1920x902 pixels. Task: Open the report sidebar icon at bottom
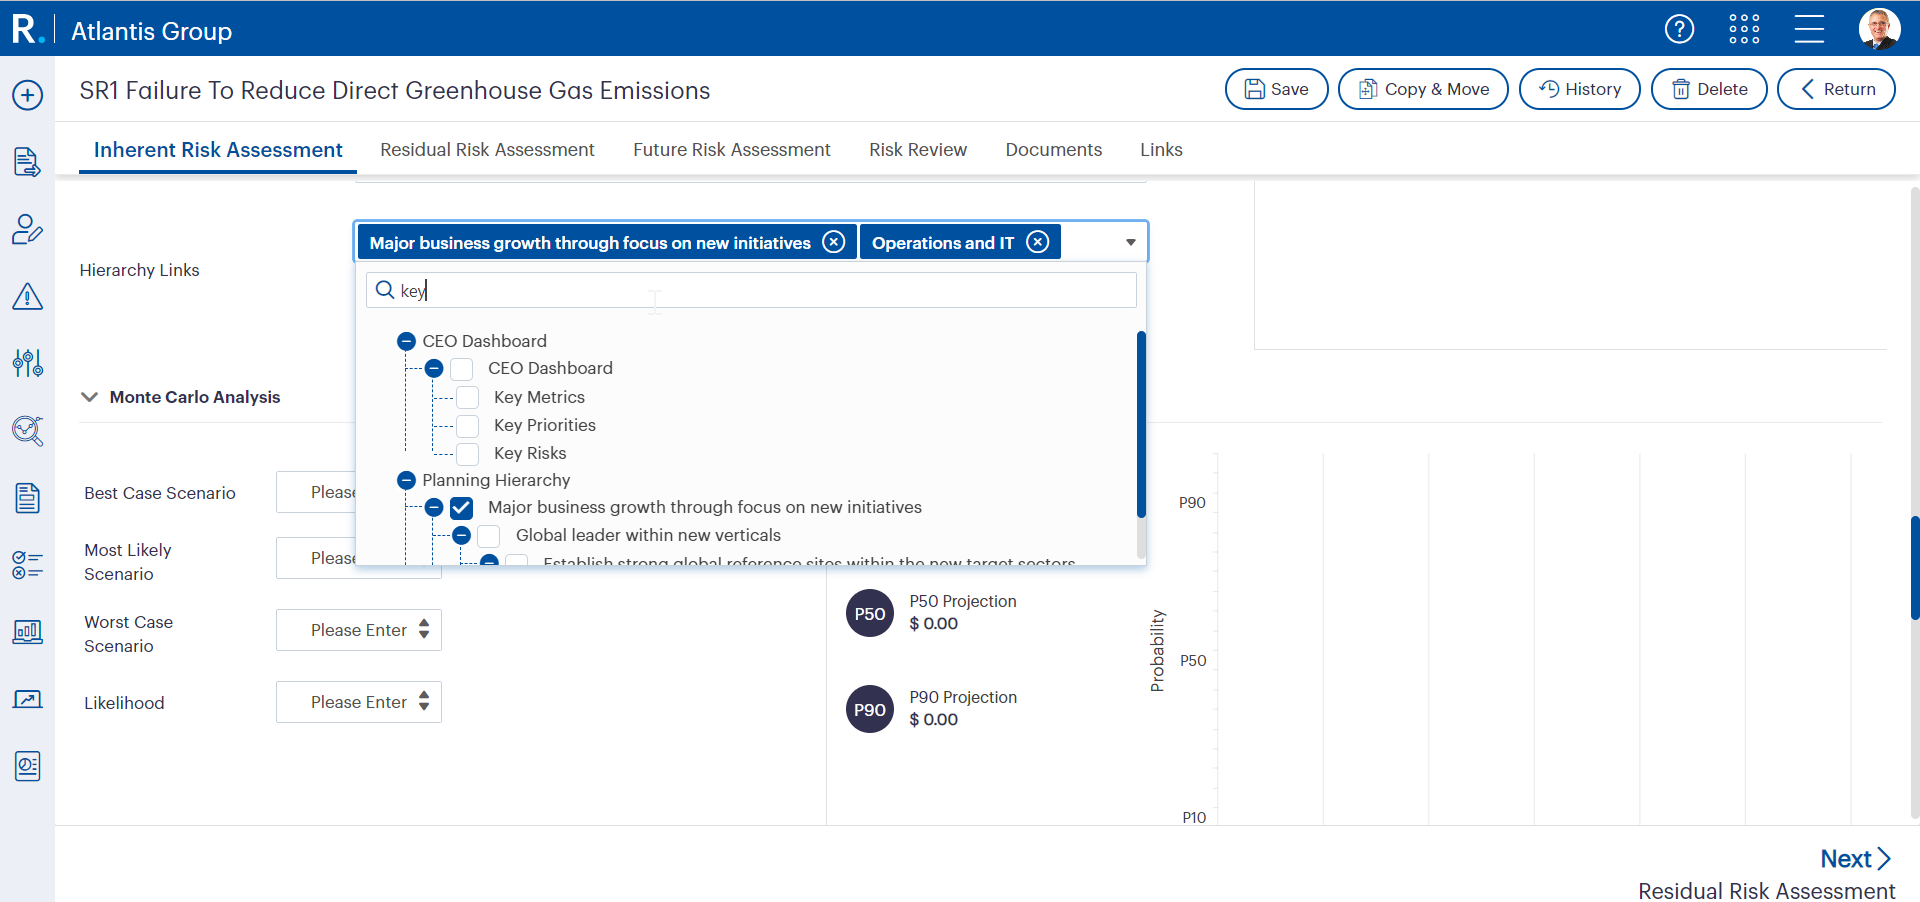tap(27, 766)
